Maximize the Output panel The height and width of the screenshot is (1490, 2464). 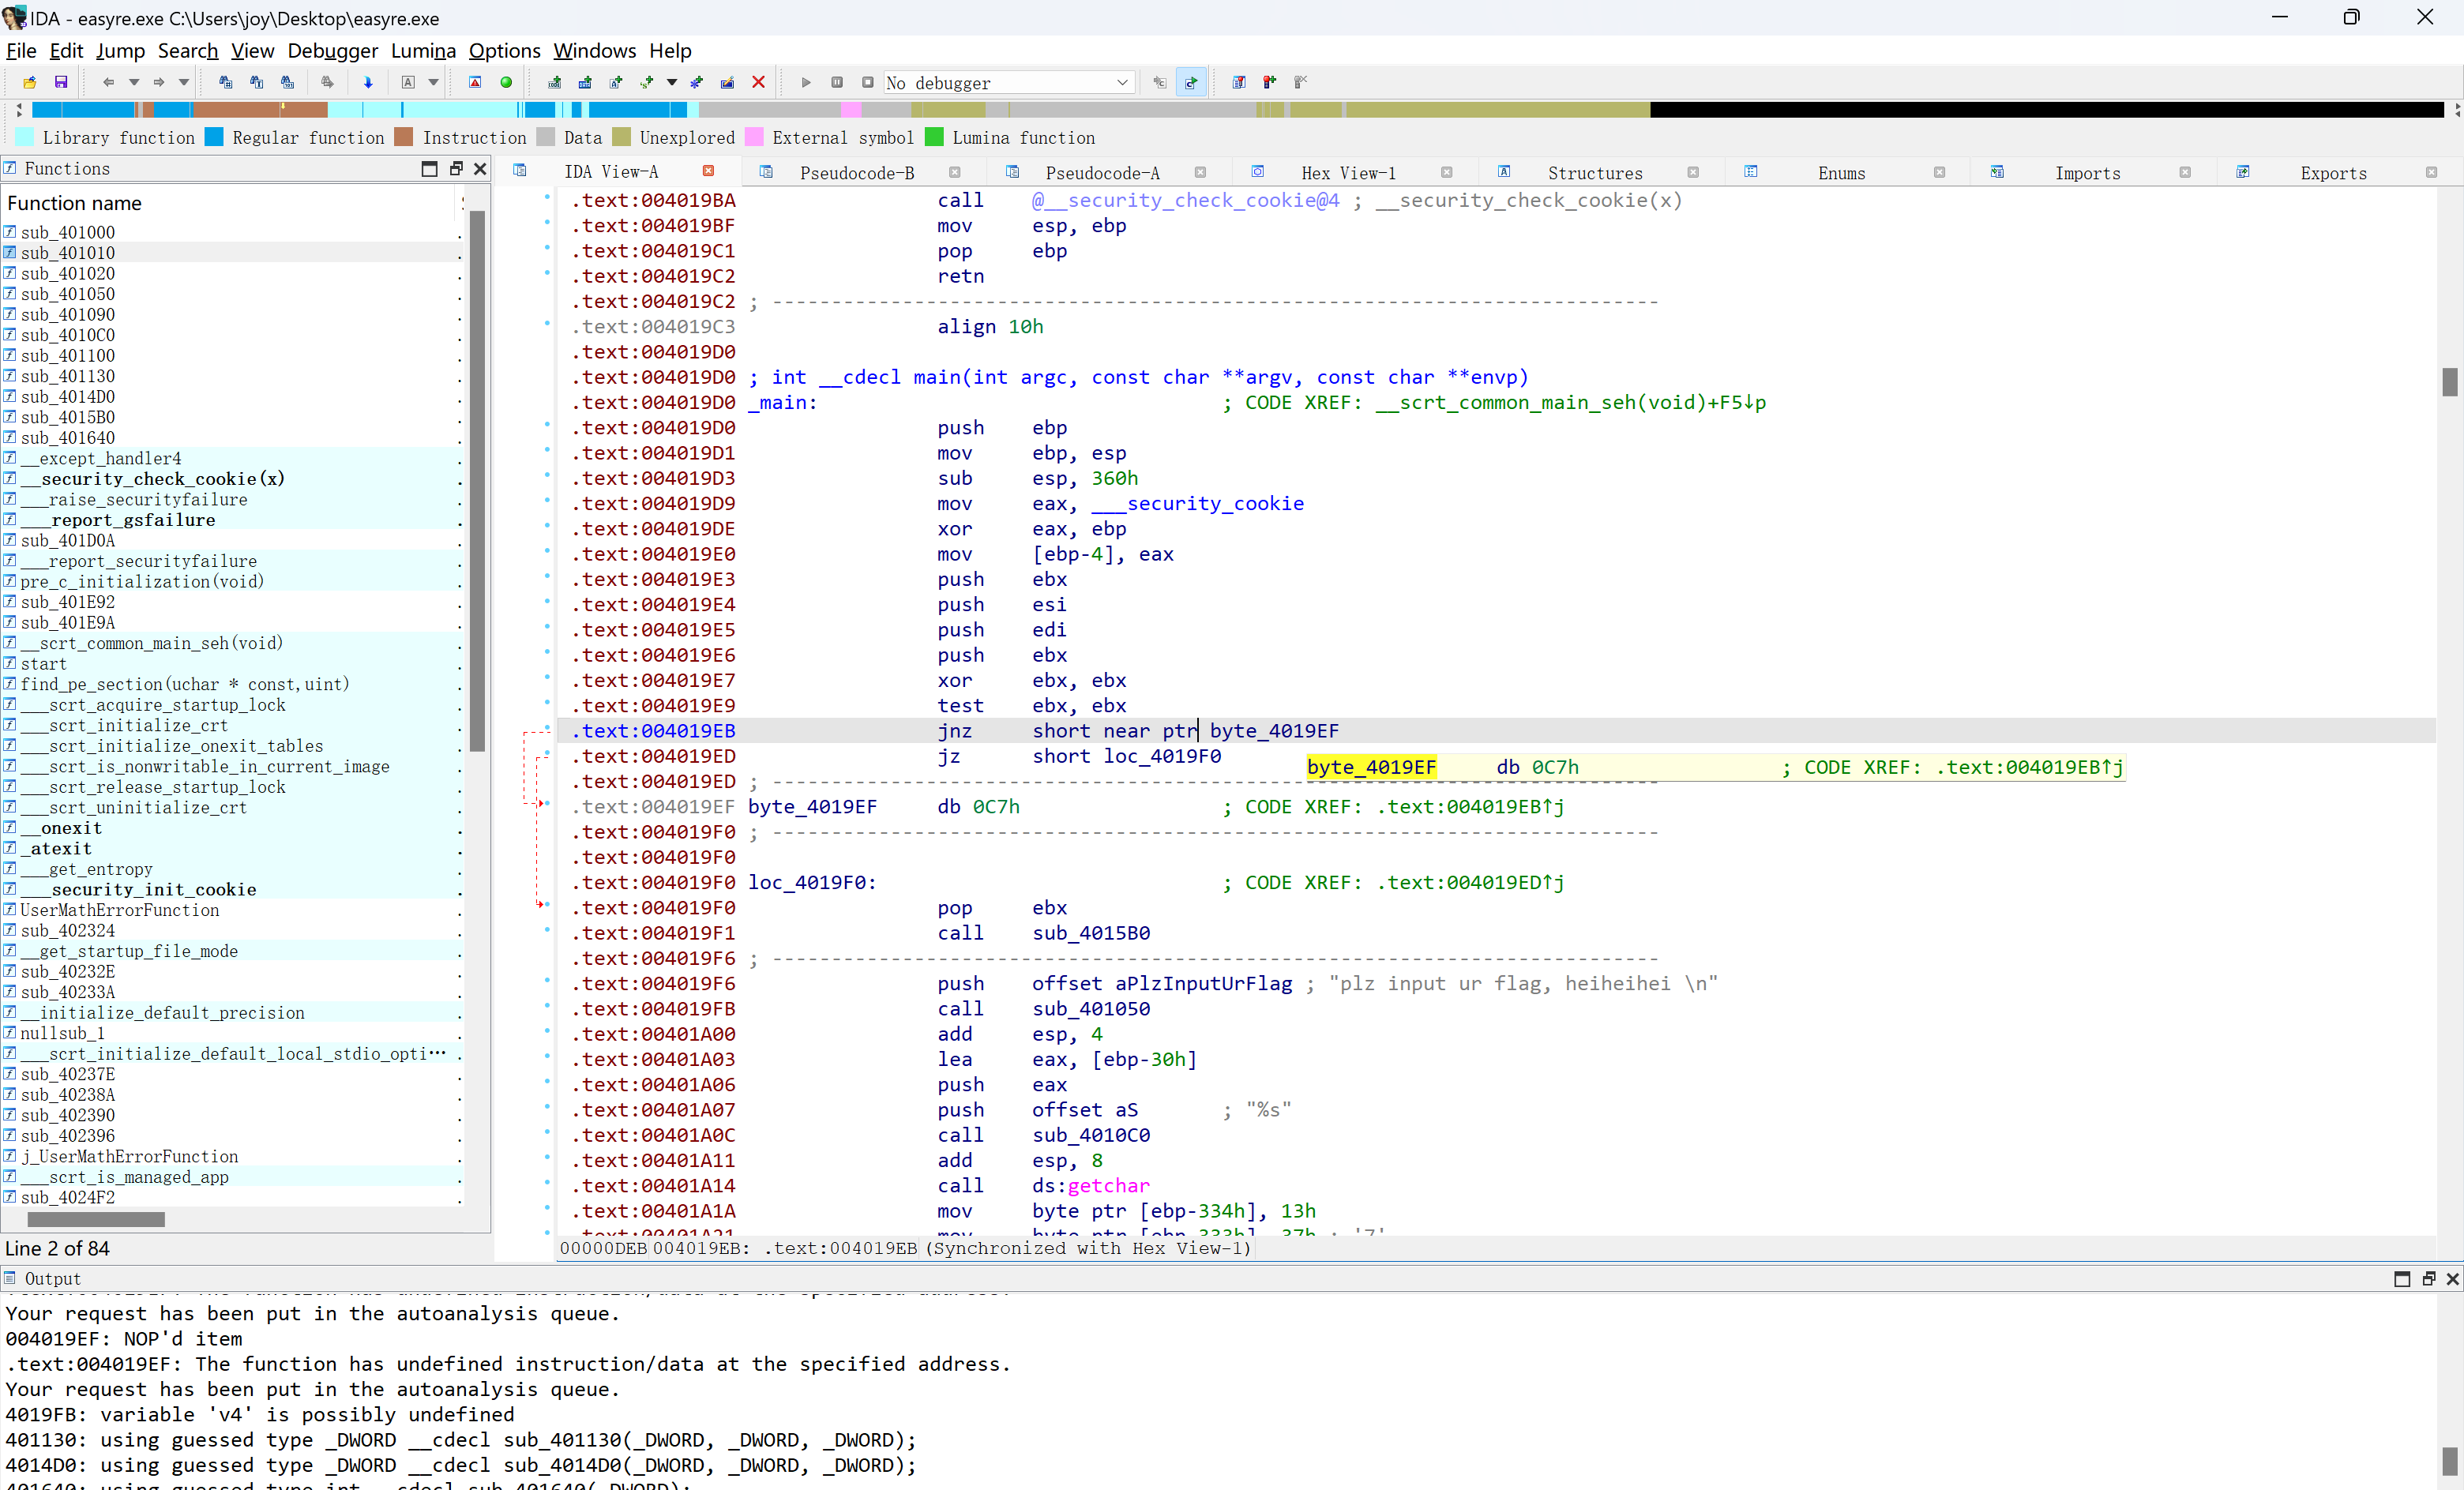[x=2402, y=1279]
